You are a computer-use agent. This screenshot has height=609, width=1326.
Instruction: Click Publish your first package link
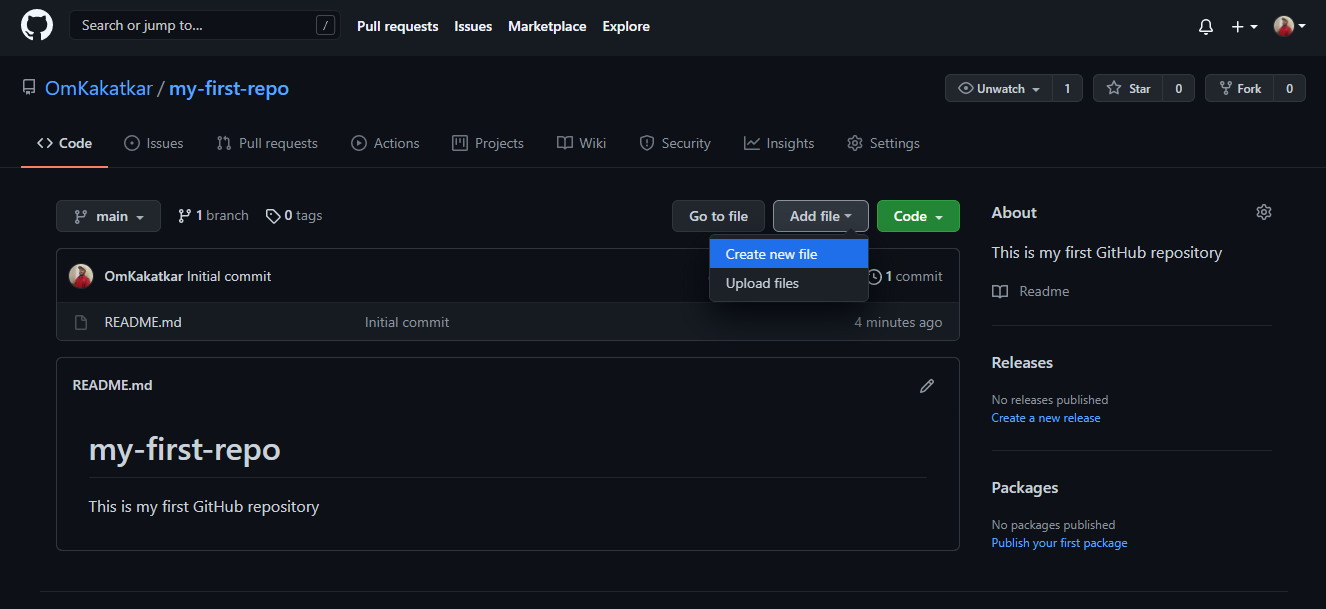point(1059,543)
